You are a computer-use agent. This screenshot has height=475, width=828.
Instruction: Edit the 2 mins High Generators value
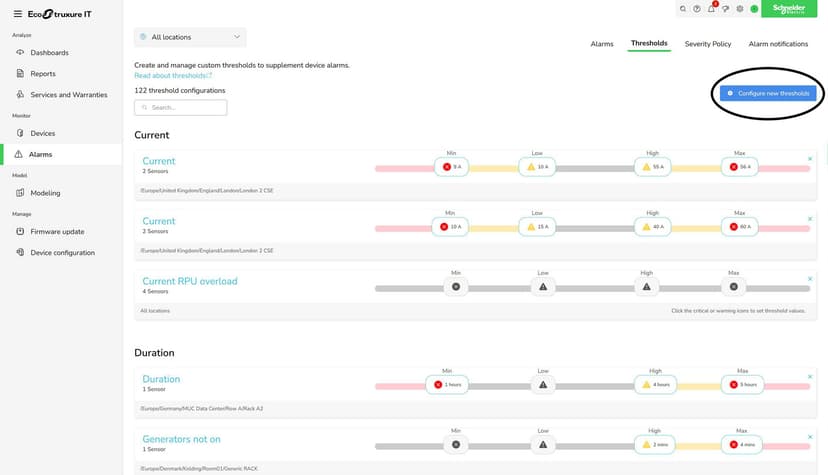coord(654,445)
